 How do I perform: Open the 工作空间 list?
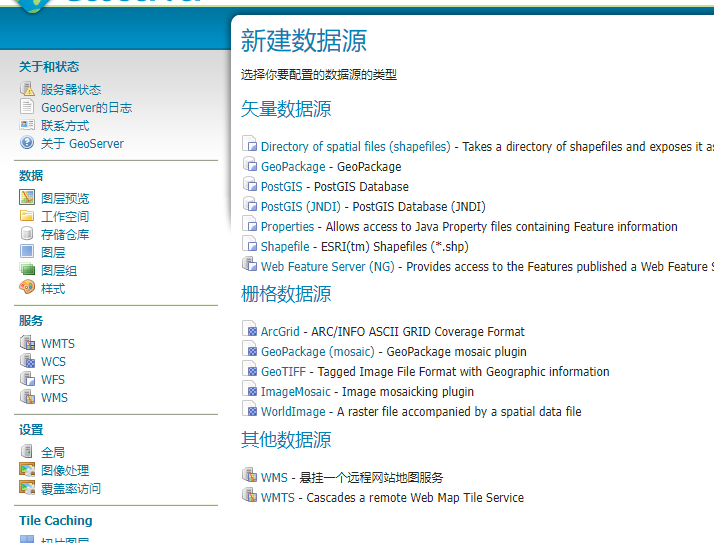pyautogui.click(x=65, y=216)
